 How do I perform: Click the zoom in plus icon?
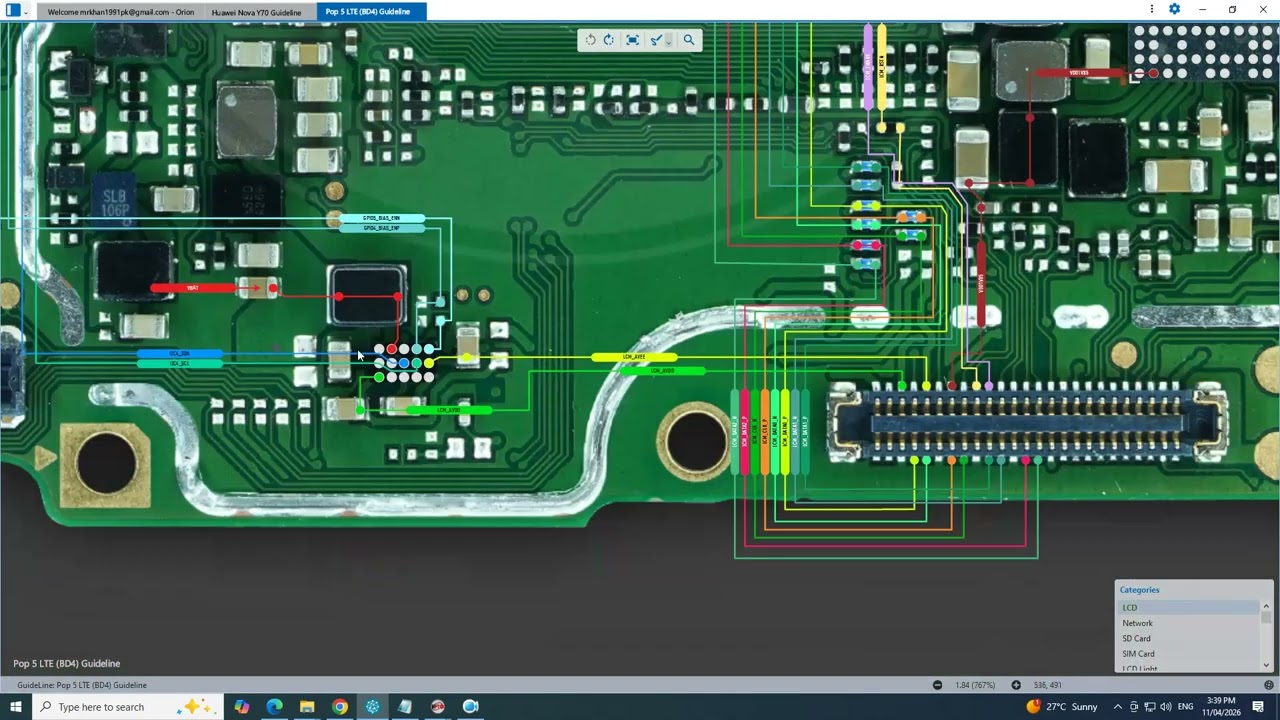pos(1016,685)
